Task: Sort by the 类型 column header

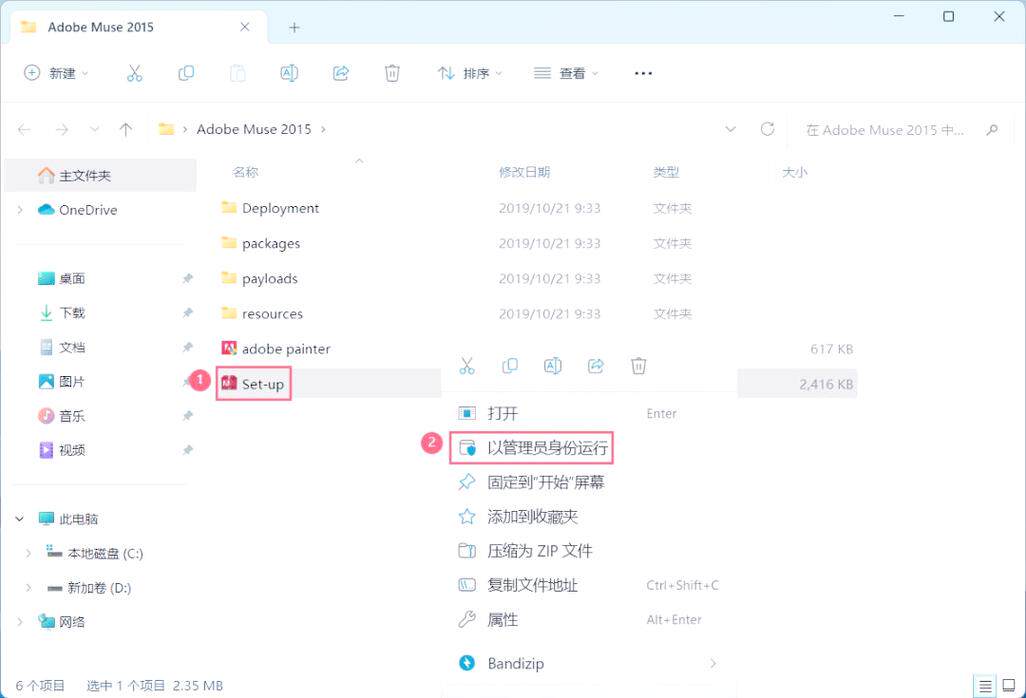Action: pyautogui.click(x=666, y=172)
